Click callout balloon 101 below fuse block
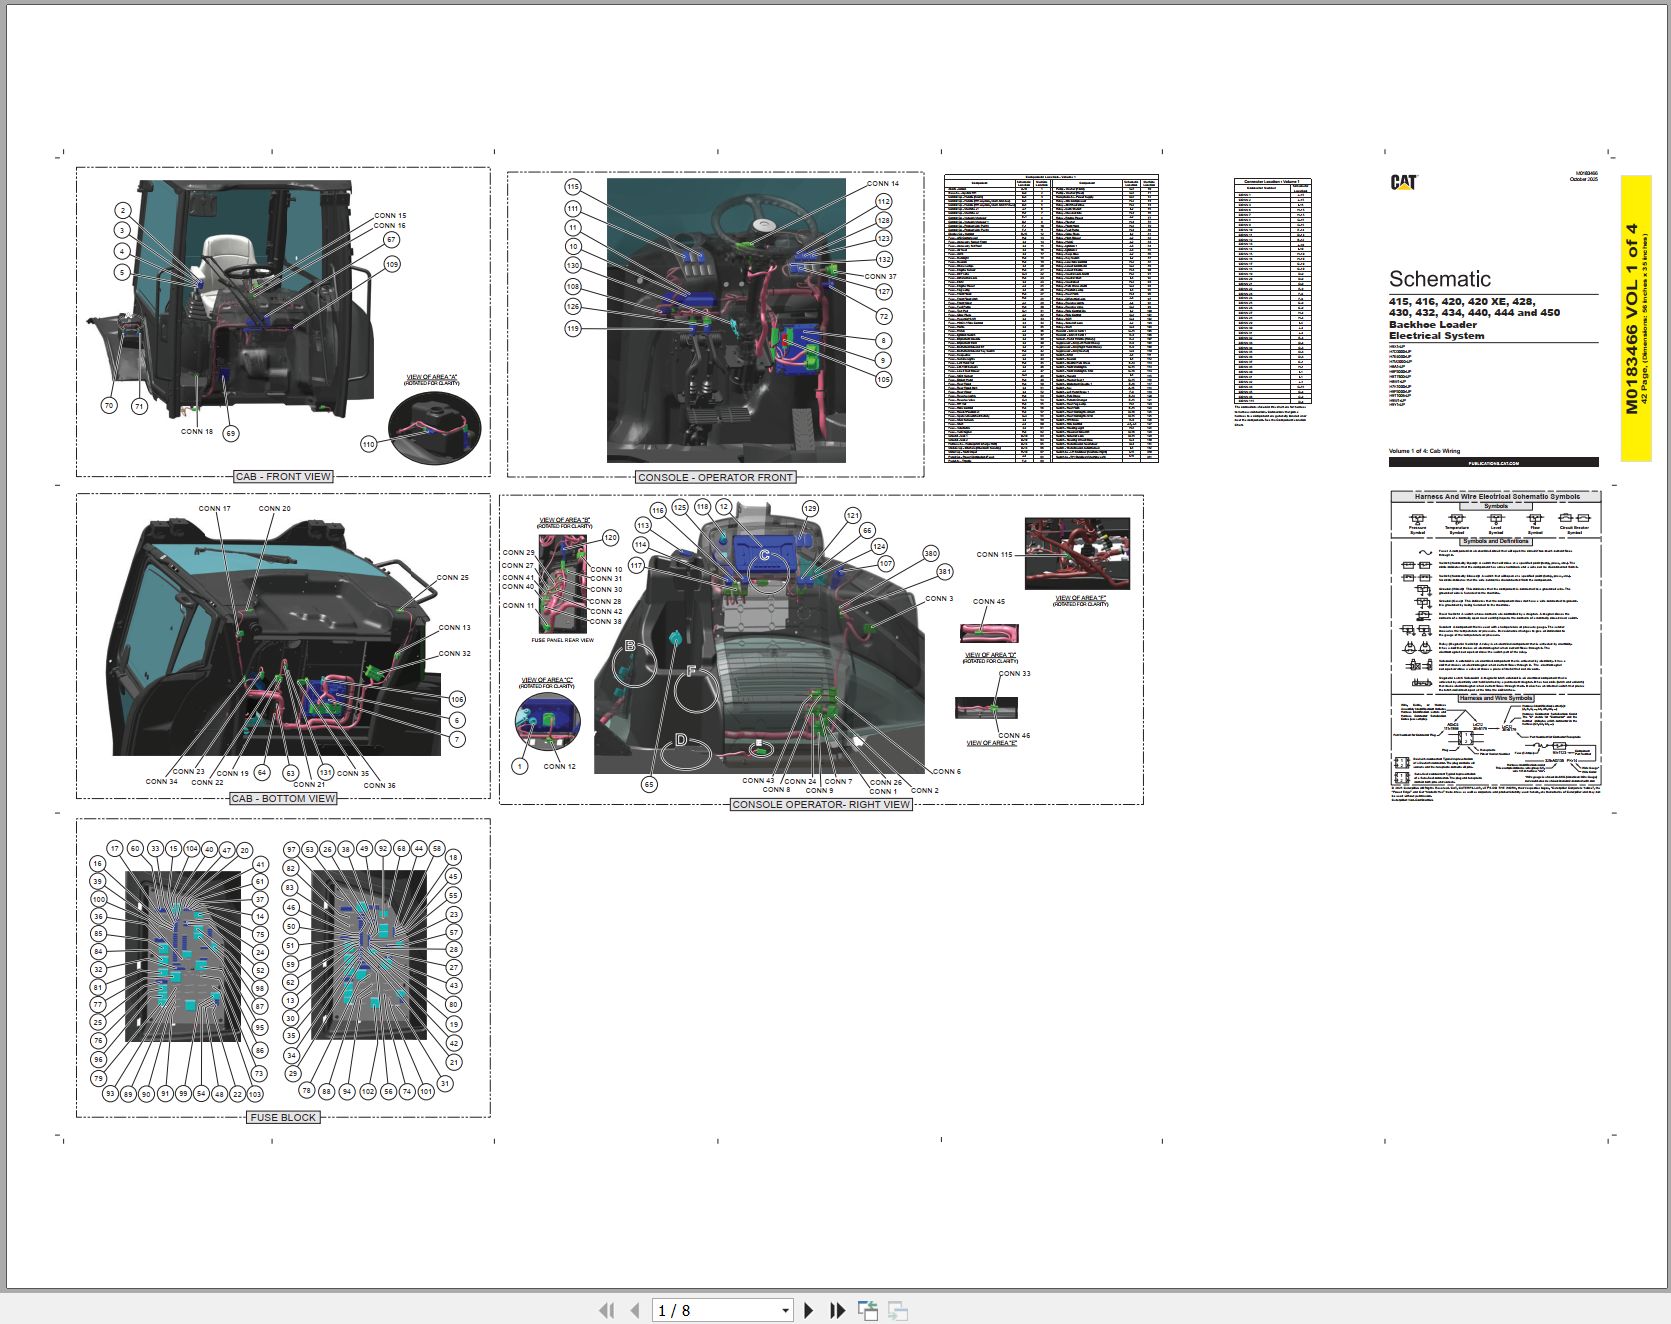The width and height of the screenshot is (1671, 1324). pyautogui.click(x=426, y=1091)
